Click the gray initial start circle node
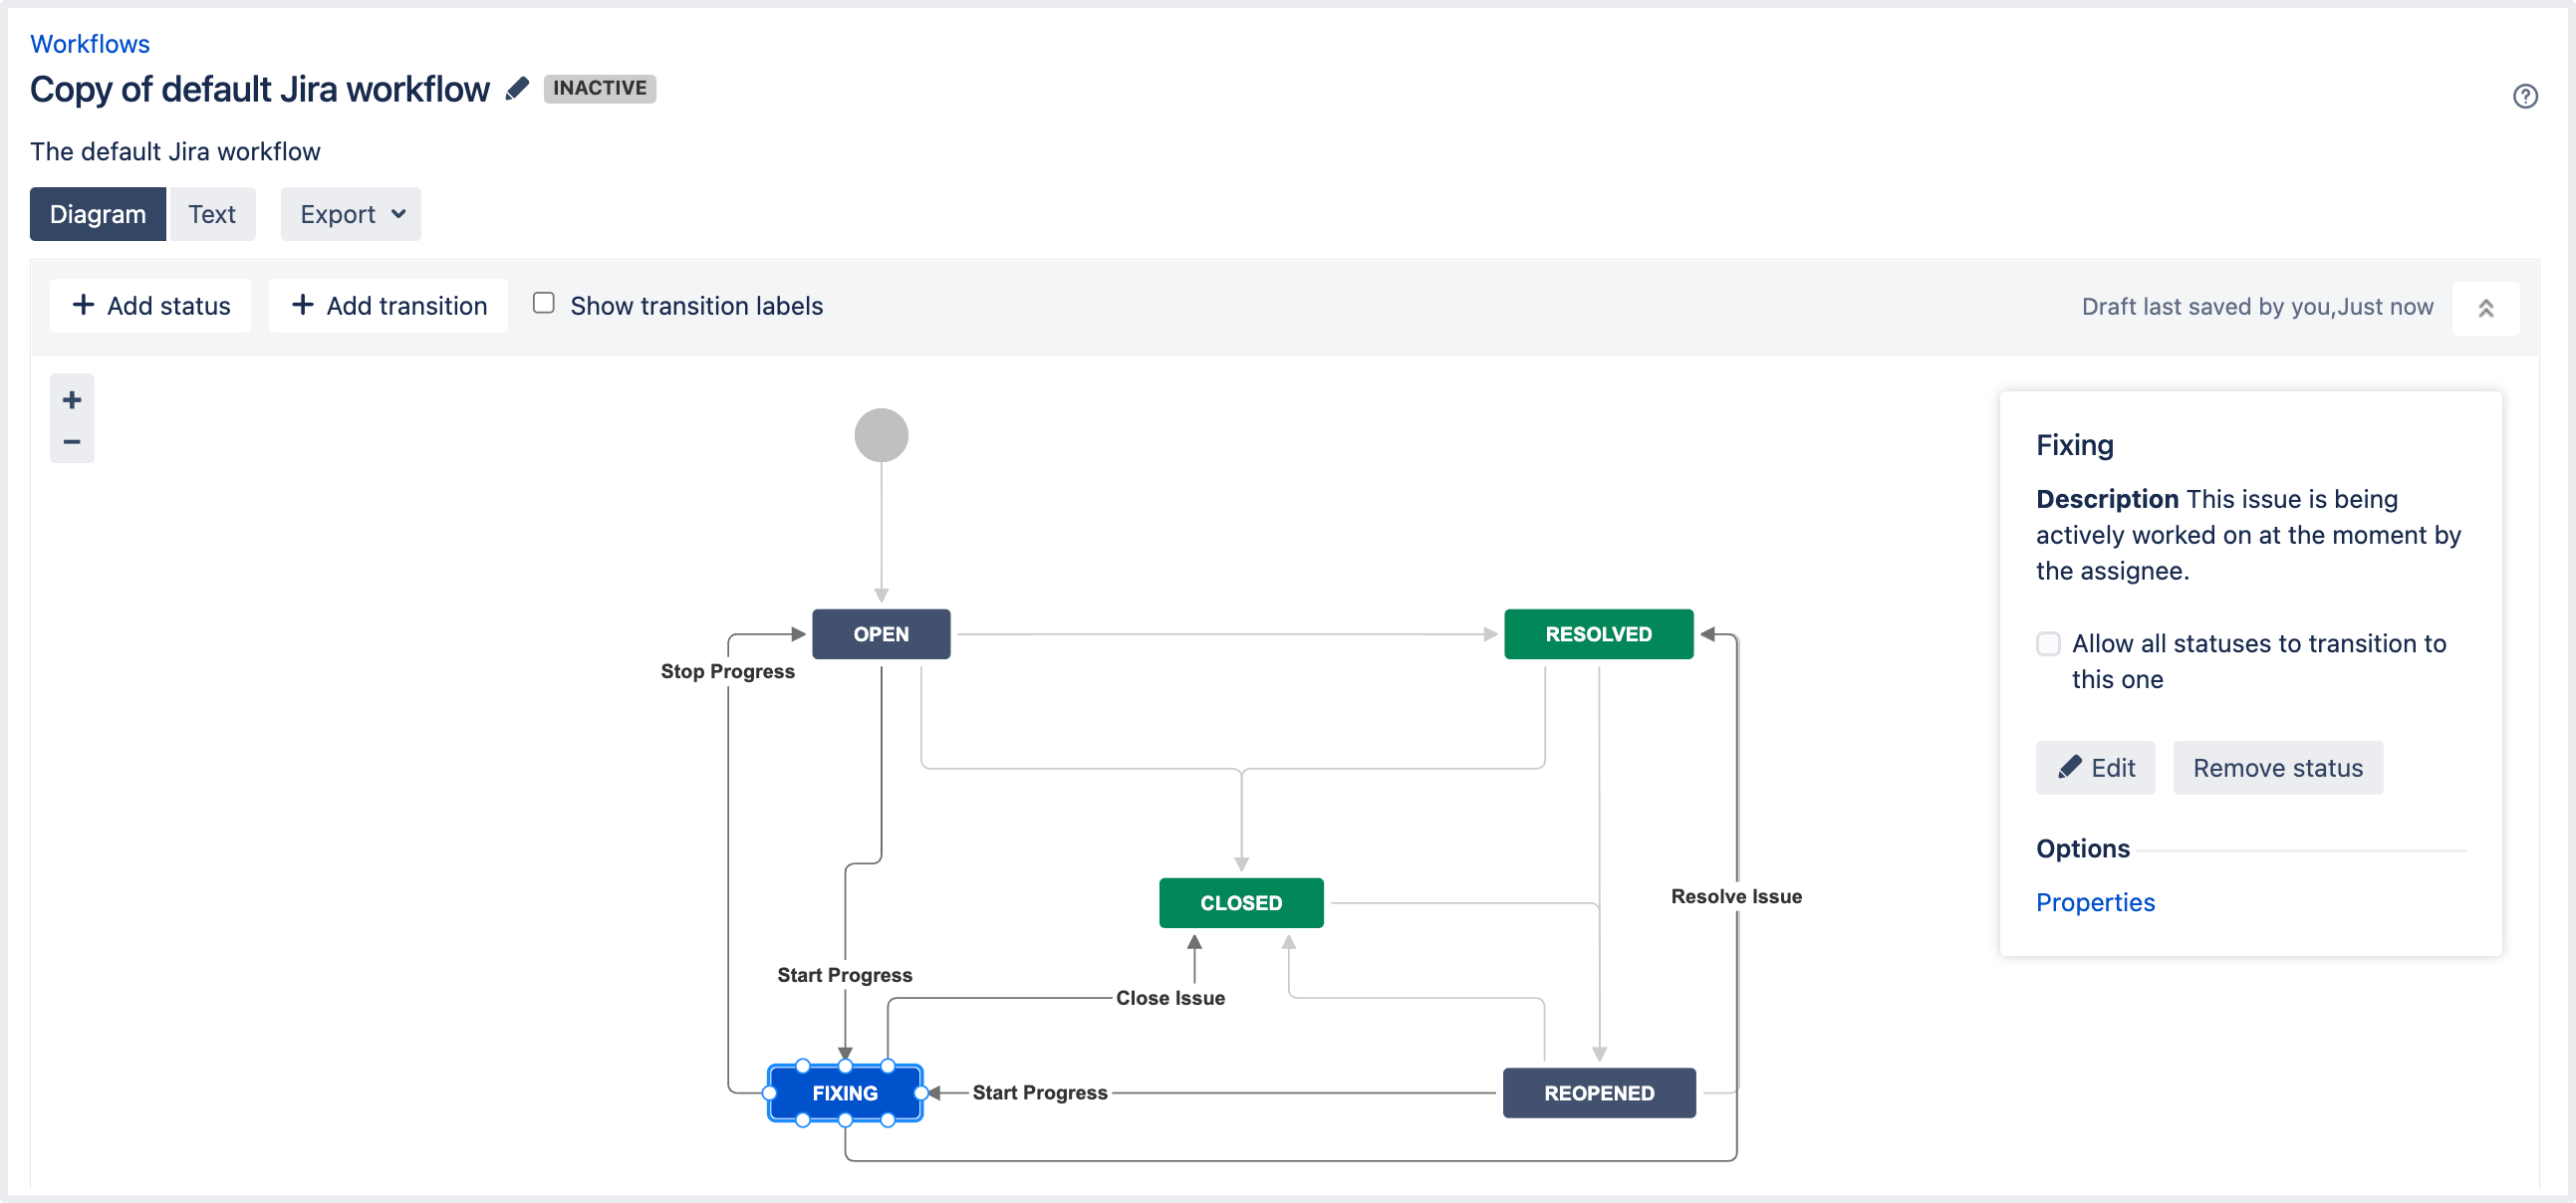Viewport: 2576px width, 1203px height. tap(880, 435)
